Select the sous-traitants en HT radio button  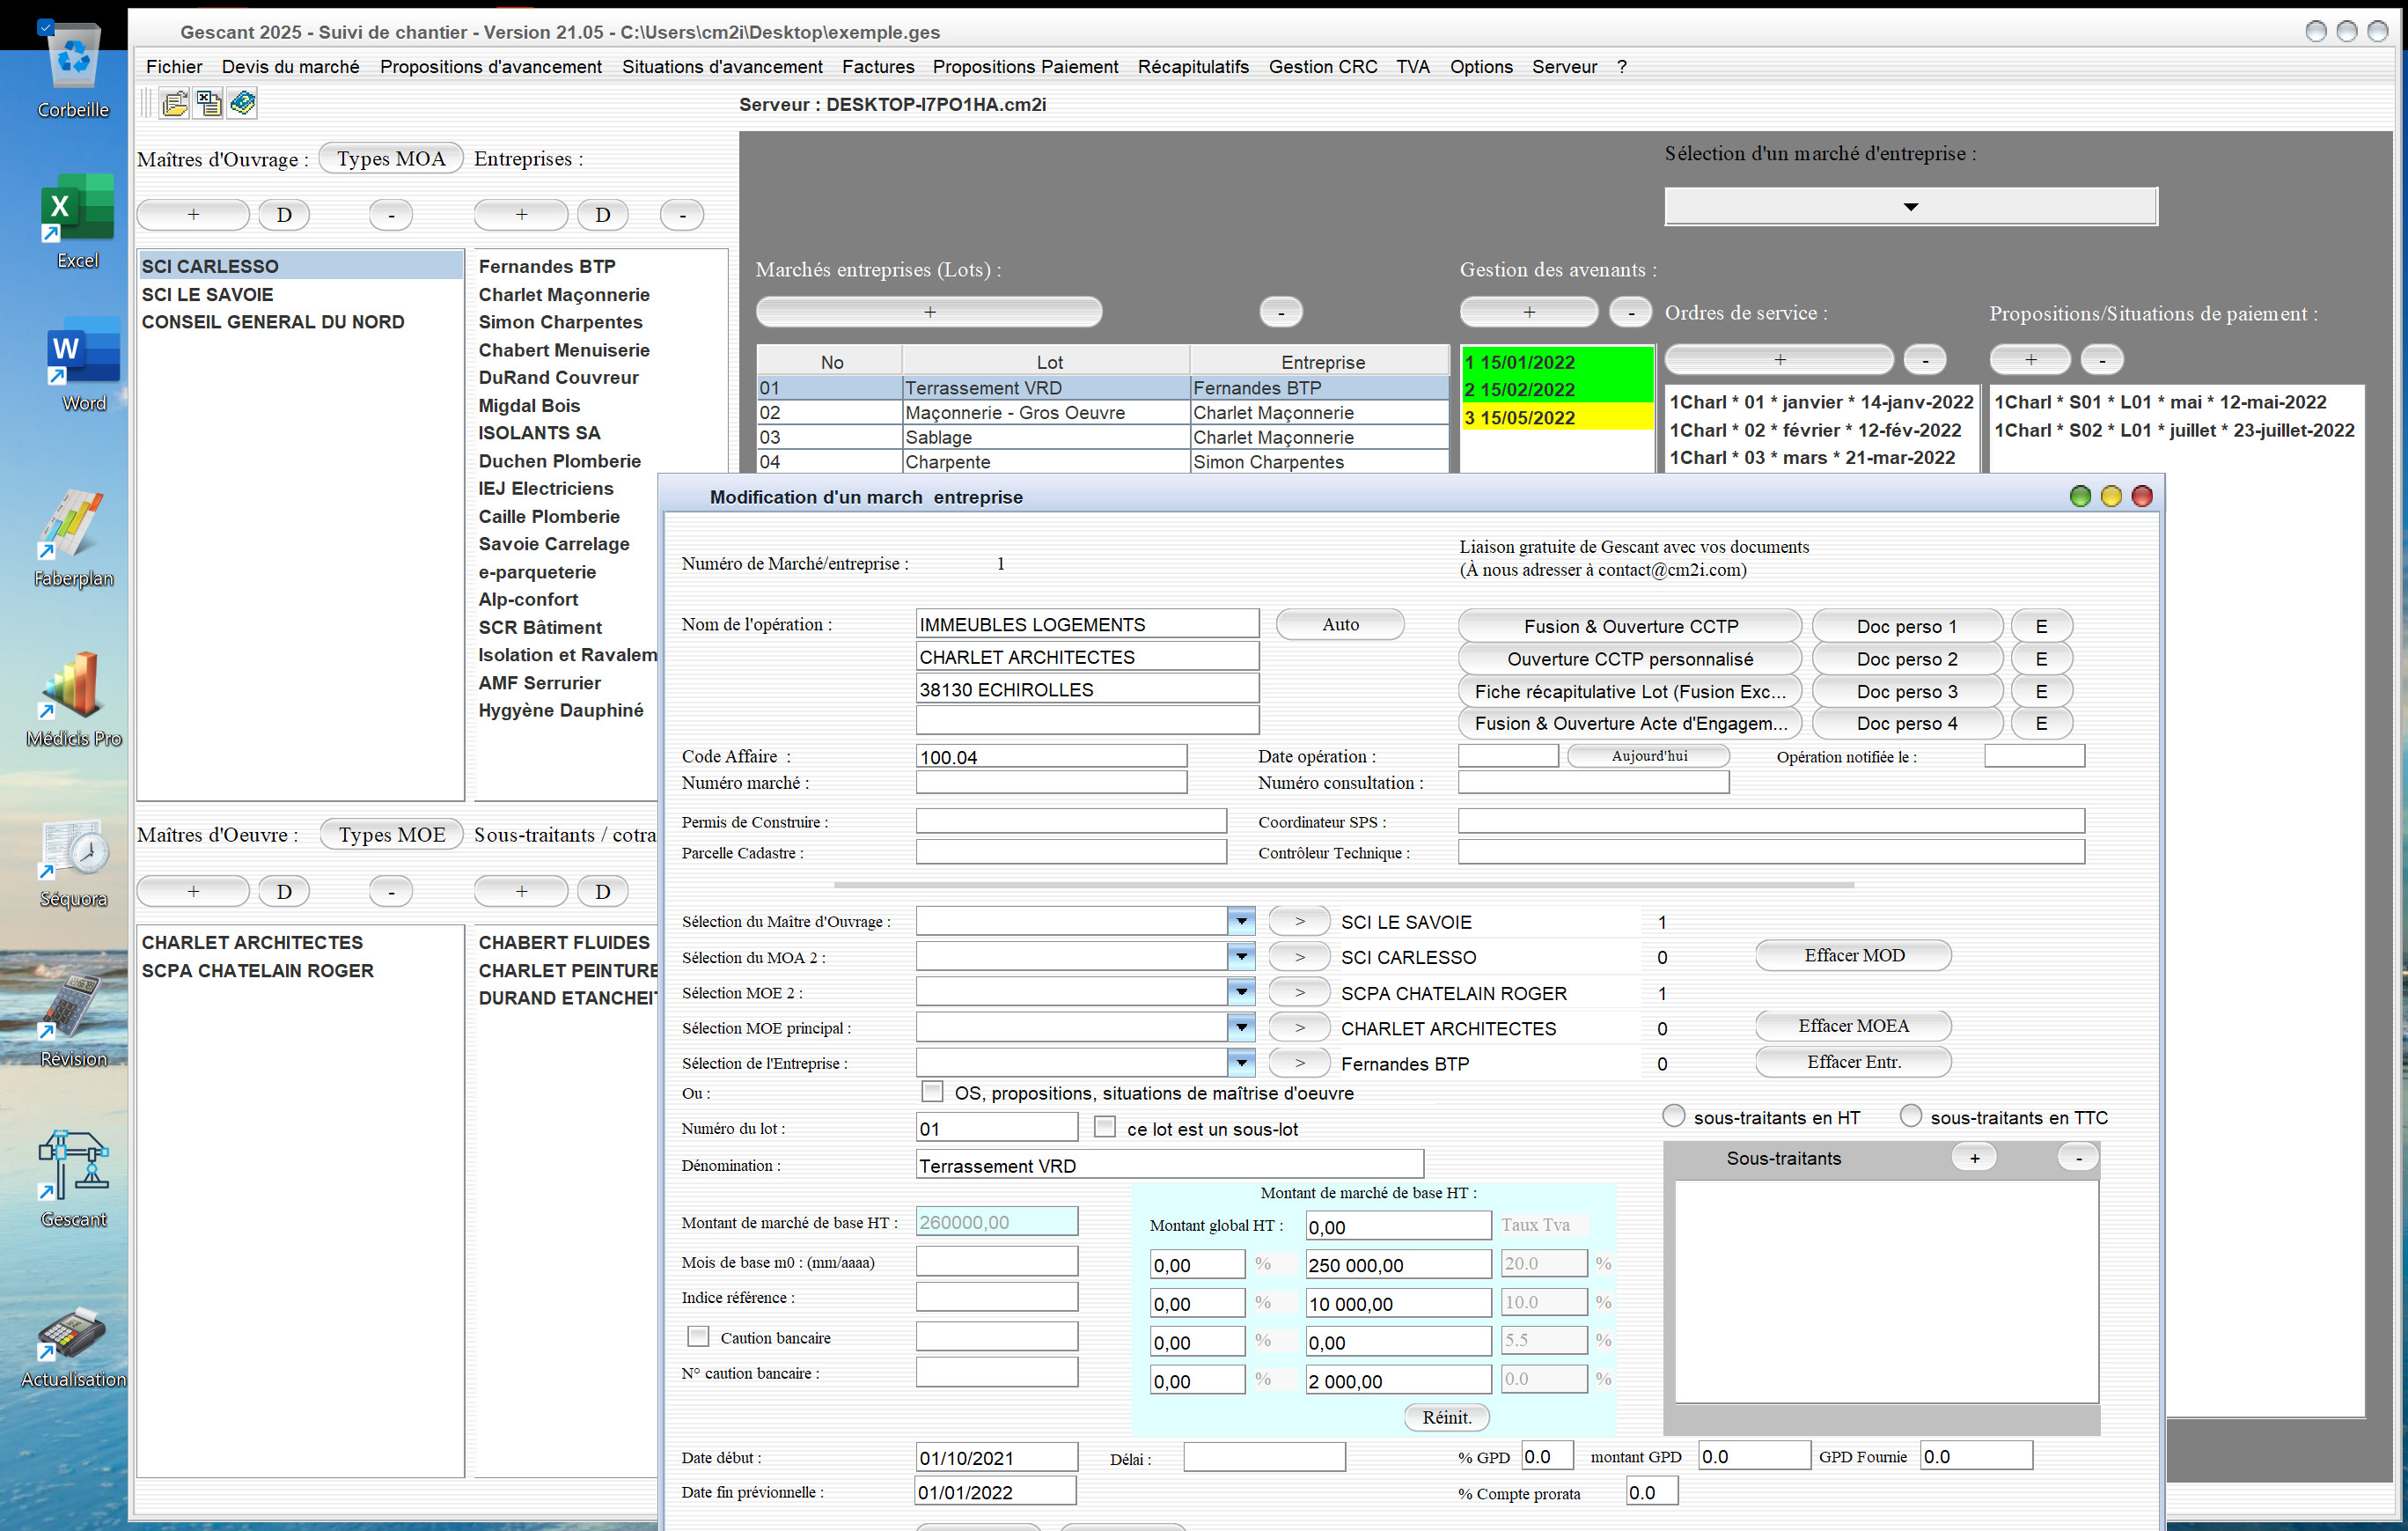(1674, 1115)
